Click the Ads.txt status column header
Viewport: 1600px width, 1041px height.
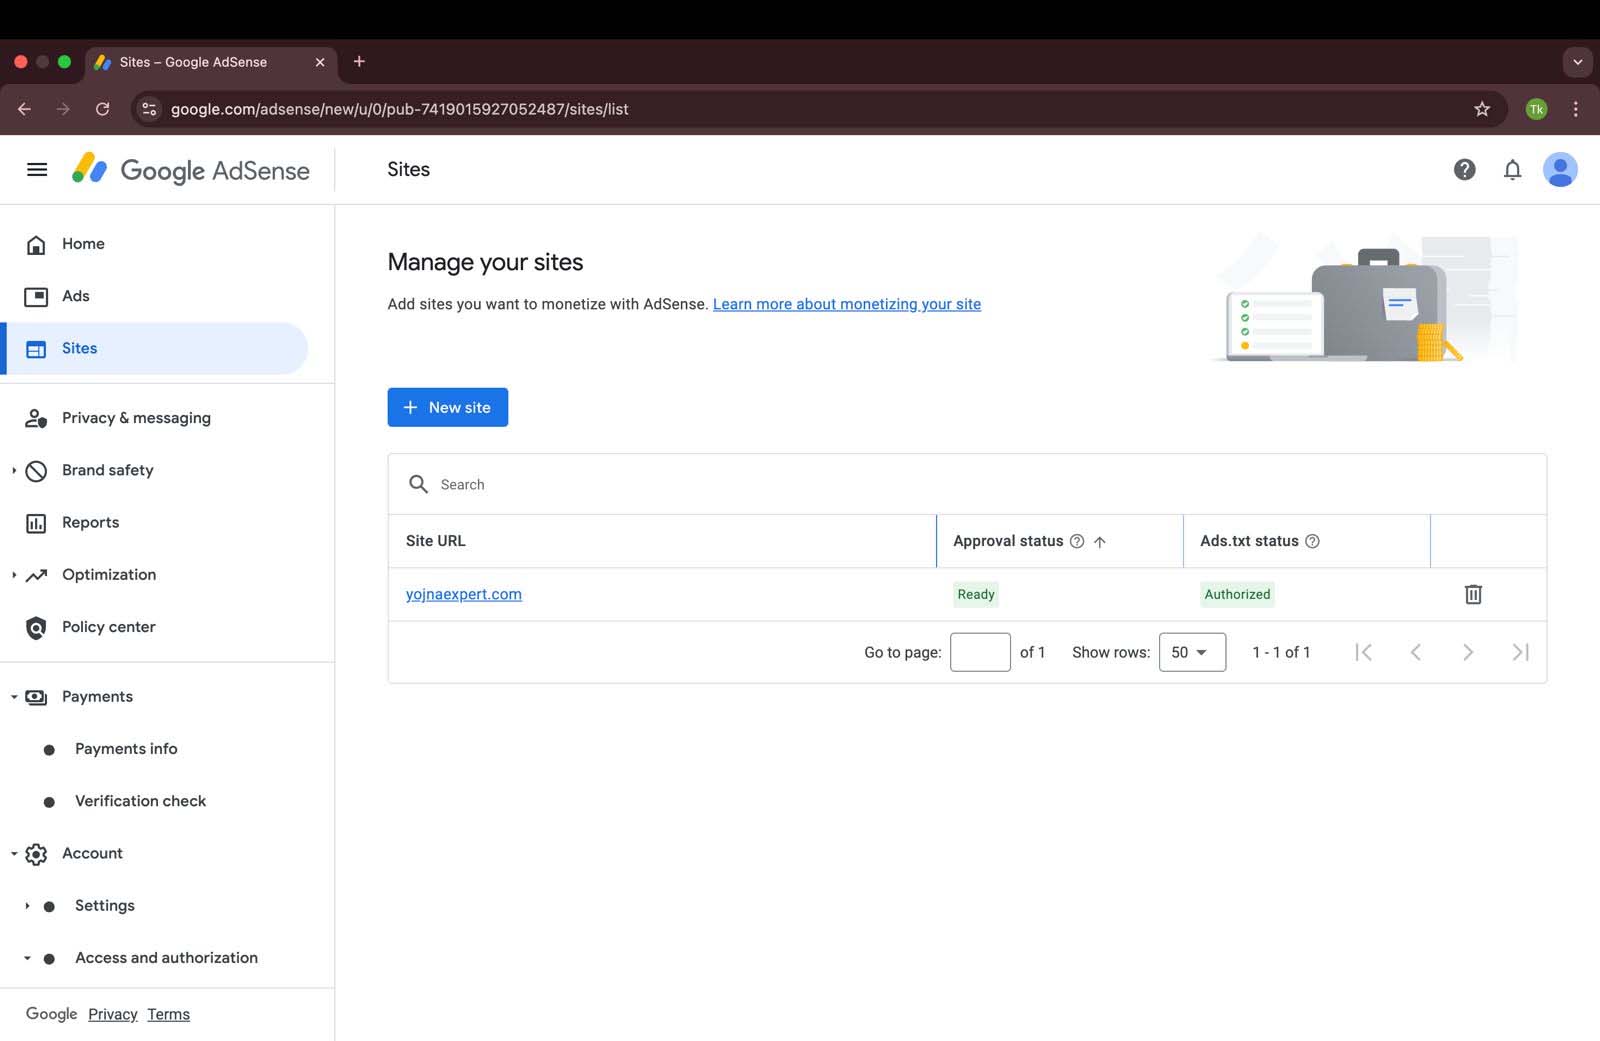coord(1249,541)
